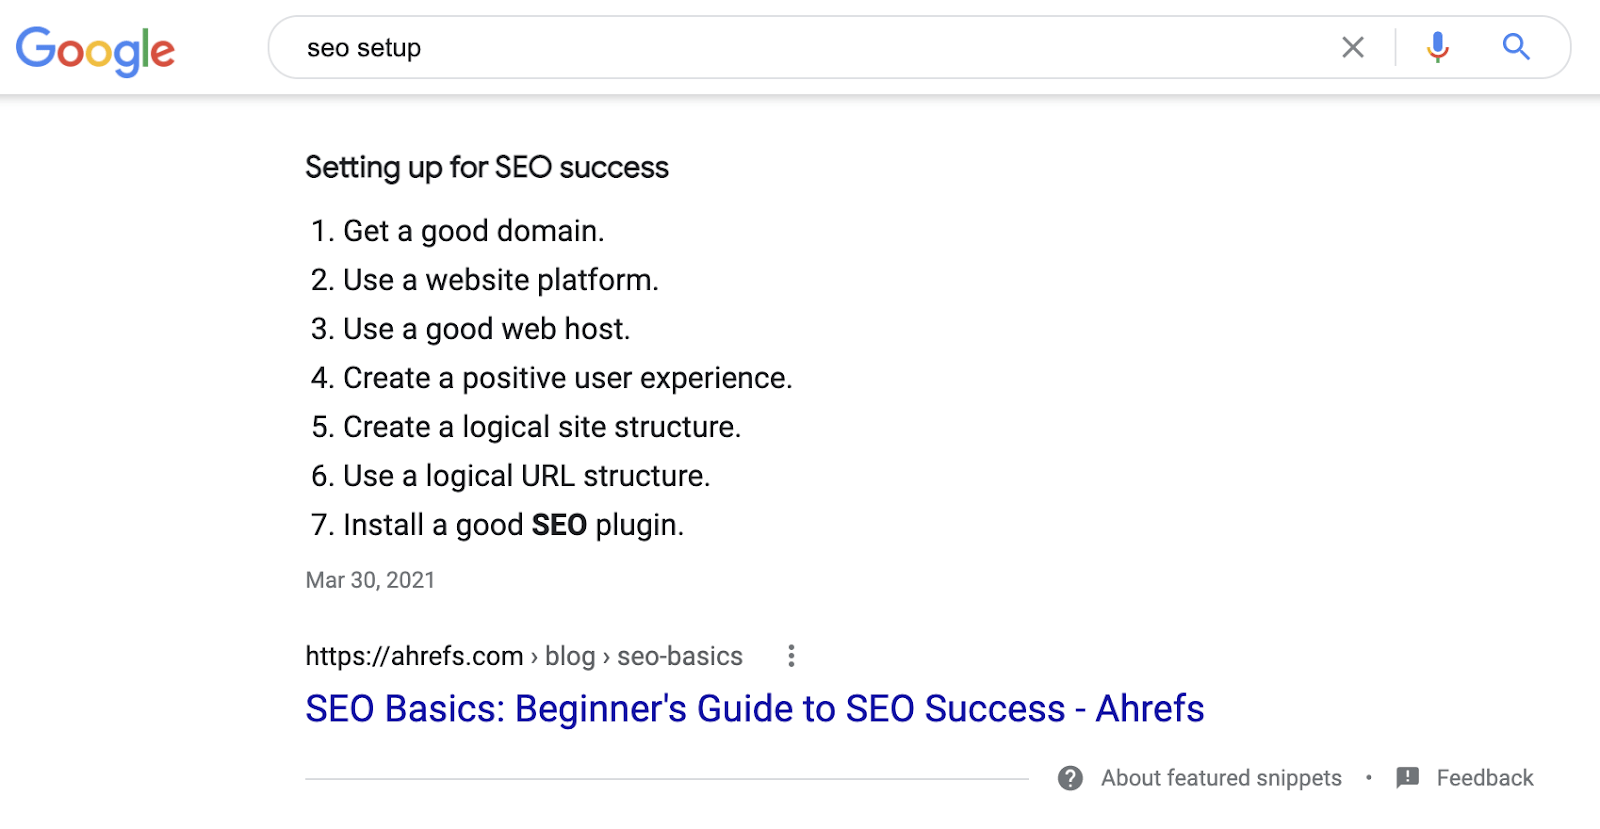This screenshot has width=1600, height=829.
Task: Start voice search with the microphone
Action: click(x=1438, y=47)
